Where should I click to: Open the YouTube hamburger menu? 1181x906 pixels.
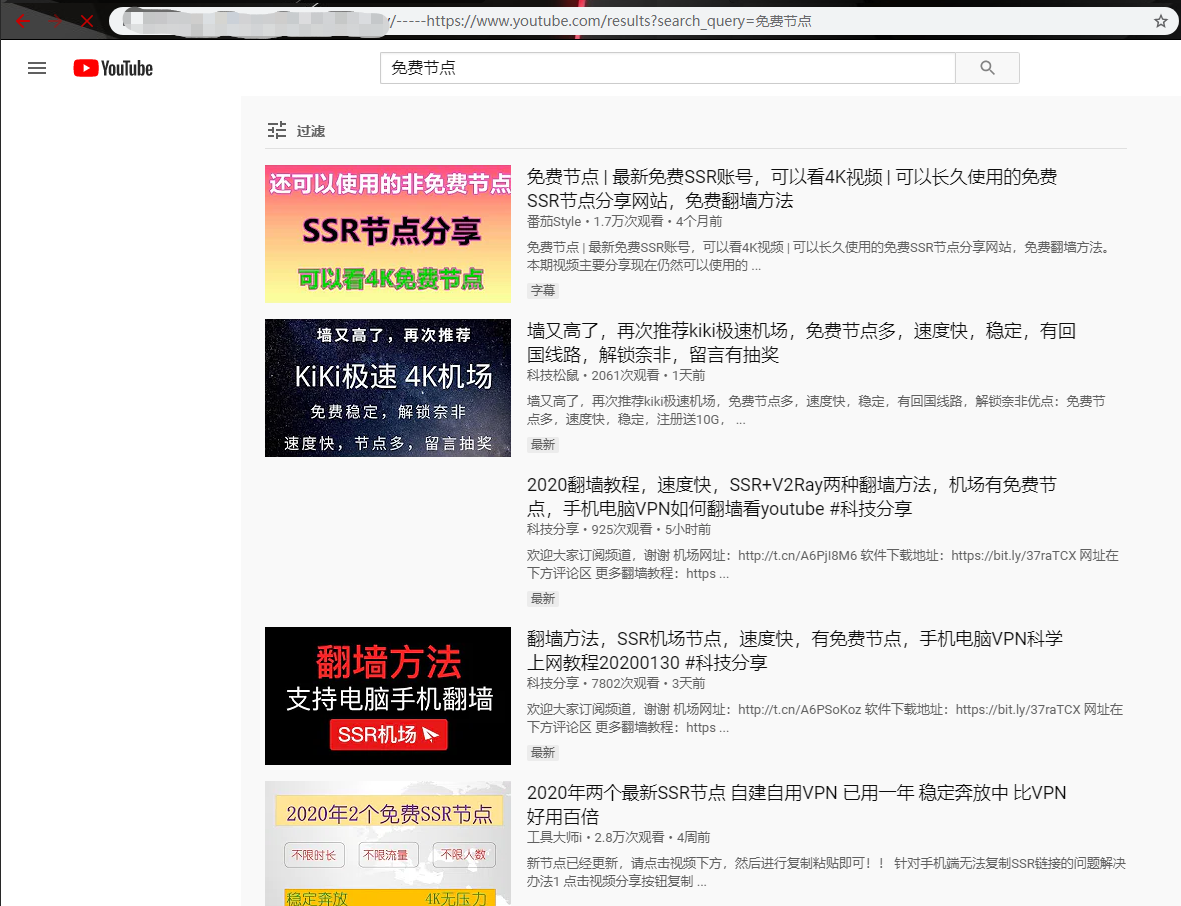click(37, 69)
